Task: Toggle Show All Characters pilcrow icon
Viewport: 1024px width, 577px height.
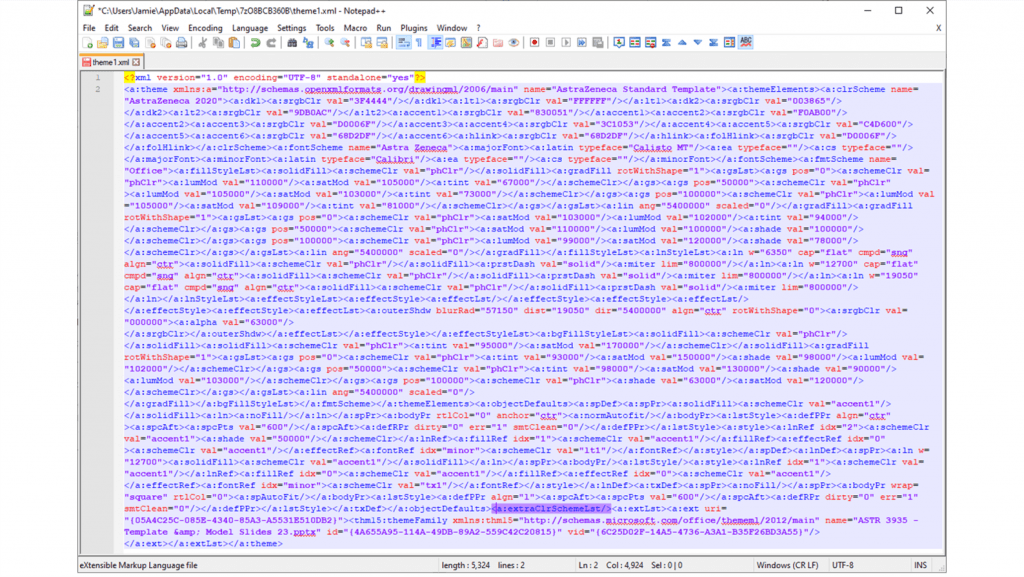Action: tap(419, 43)
